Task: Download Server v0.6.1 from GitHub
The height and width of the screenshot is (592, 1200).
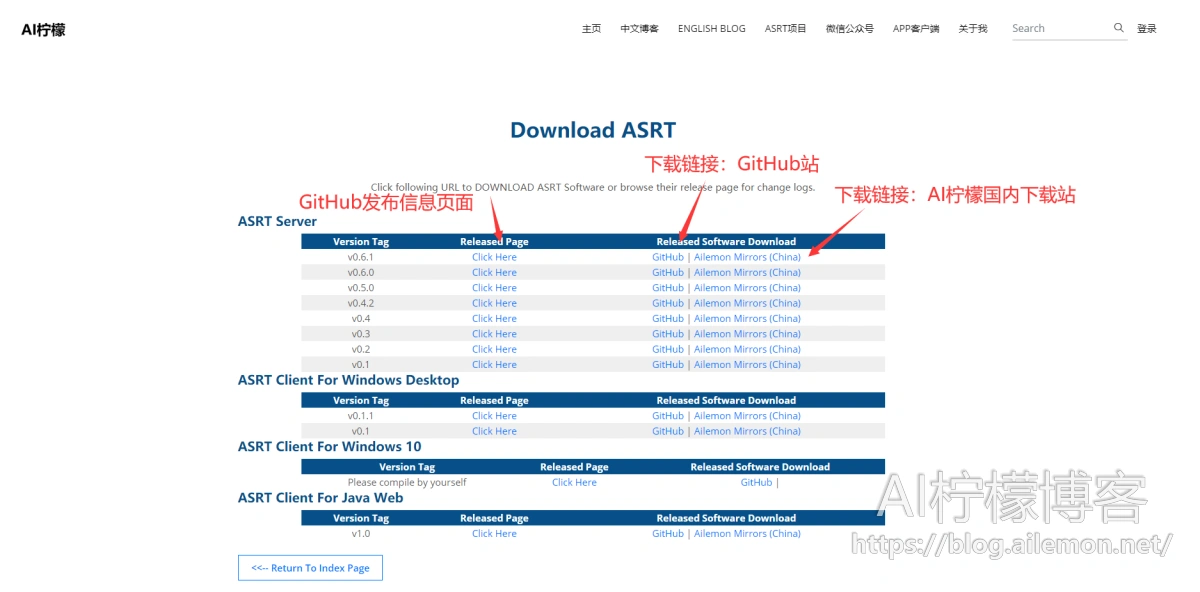Action: pos(668,257)
